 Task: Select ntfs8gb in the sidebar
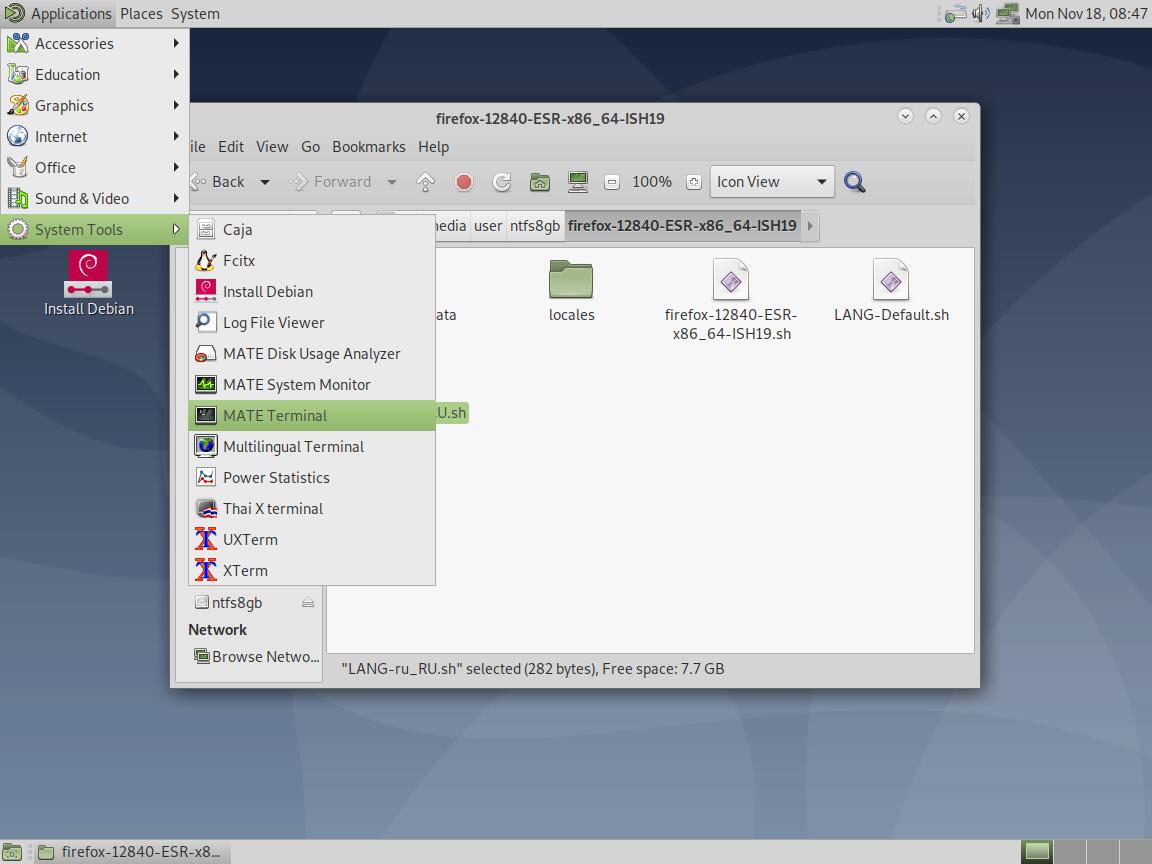point(237,602)
